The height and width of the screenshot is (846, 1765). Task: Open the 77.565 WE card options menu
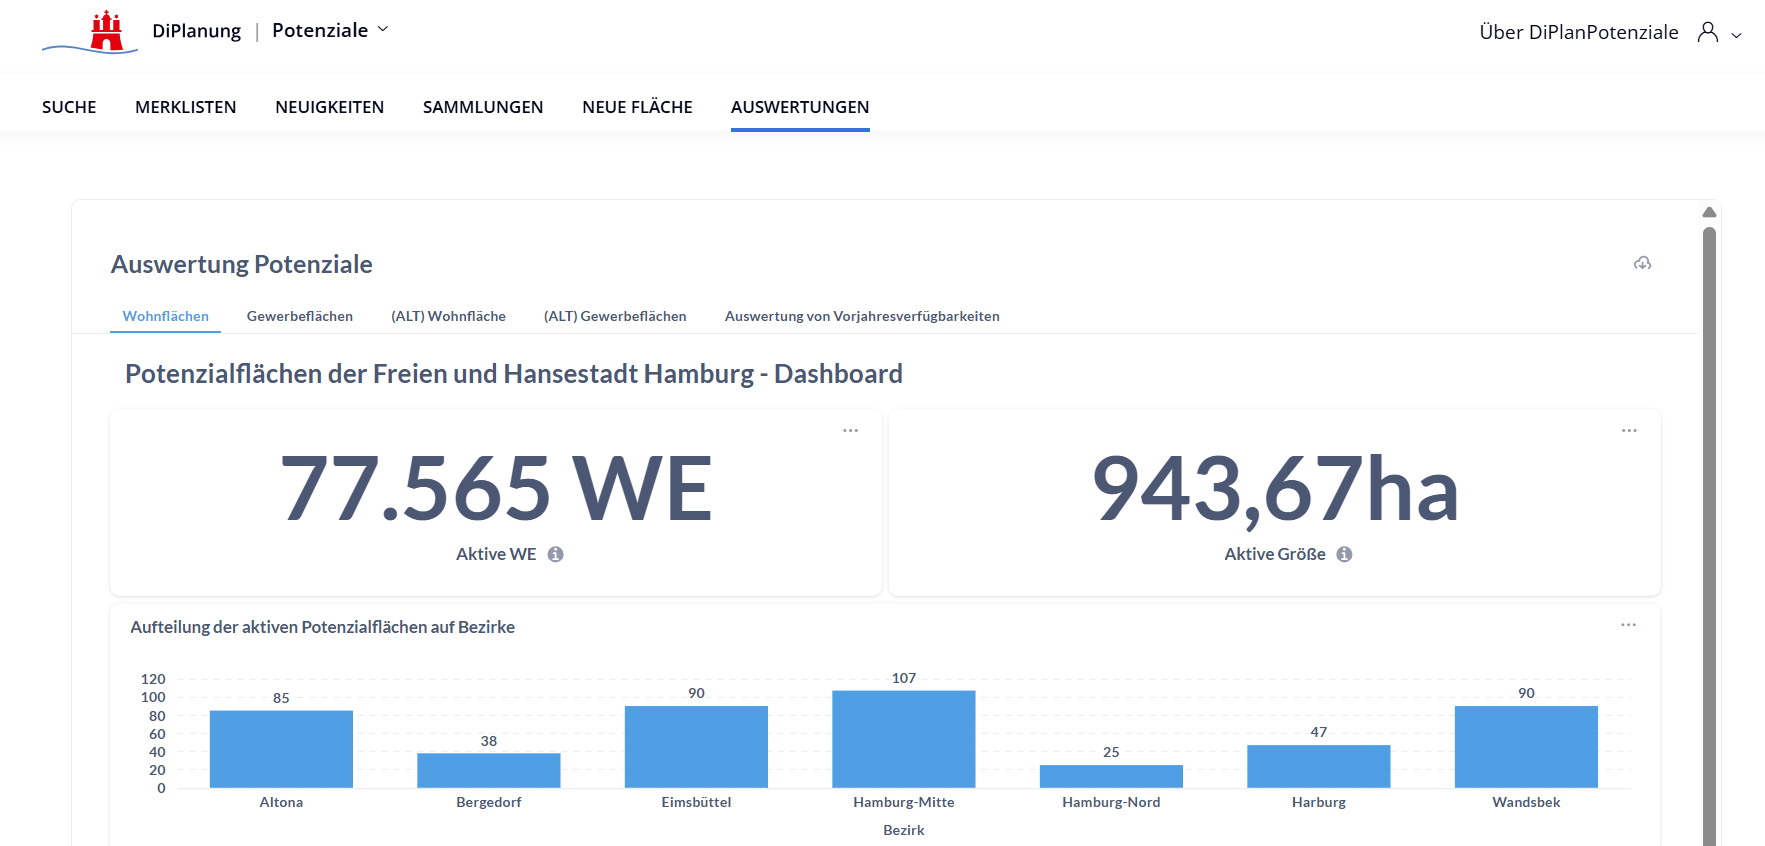point(850,430)
